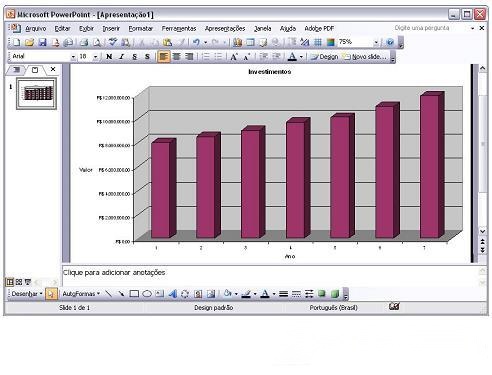Screen dimensions: 492x375
Task: Open print preview
Action: [97, 42]
